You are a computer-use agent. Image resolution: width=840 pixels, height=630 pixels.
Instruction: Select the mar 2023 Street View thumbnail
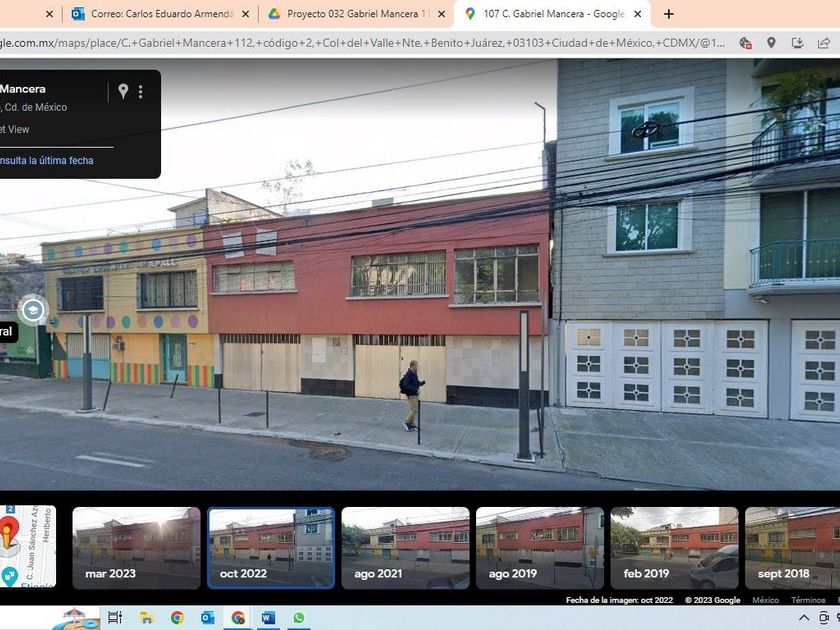(136, 548)
